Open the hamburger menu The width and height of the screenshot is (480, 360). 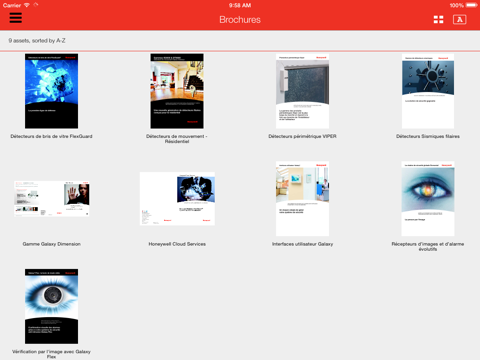(x=16, y=18)
